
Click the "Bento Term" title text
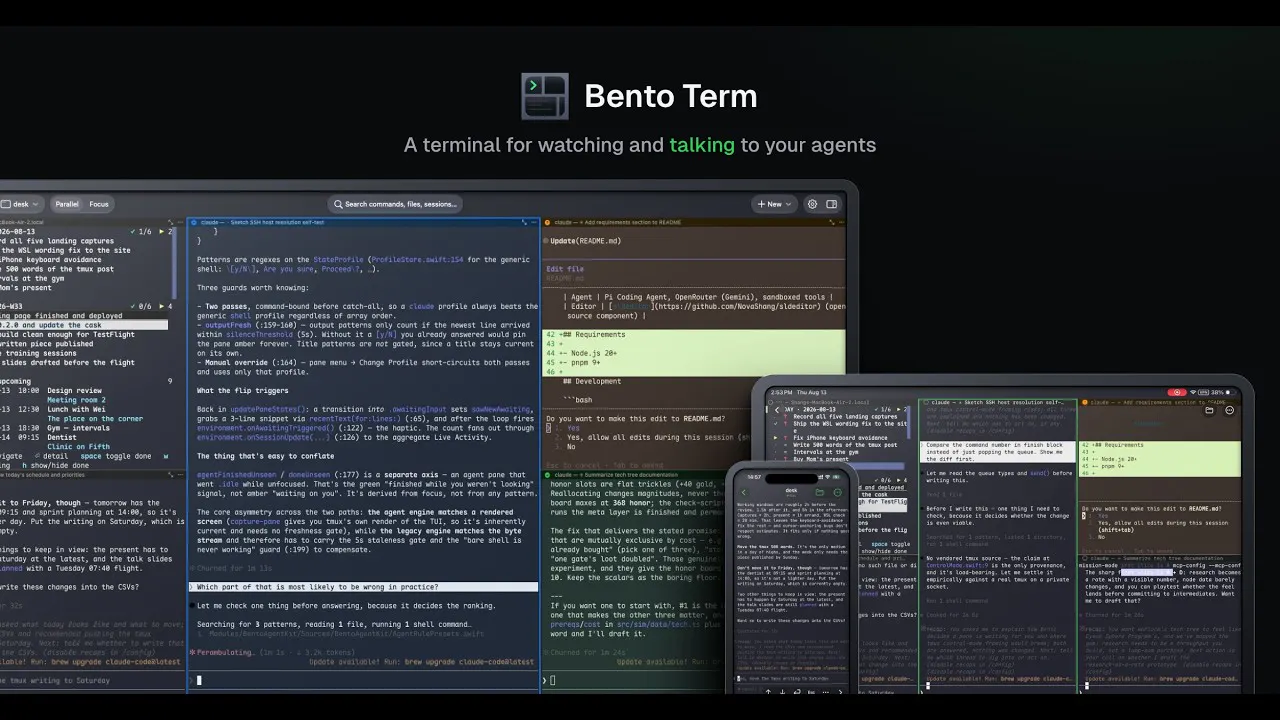(x=670, y=96)
